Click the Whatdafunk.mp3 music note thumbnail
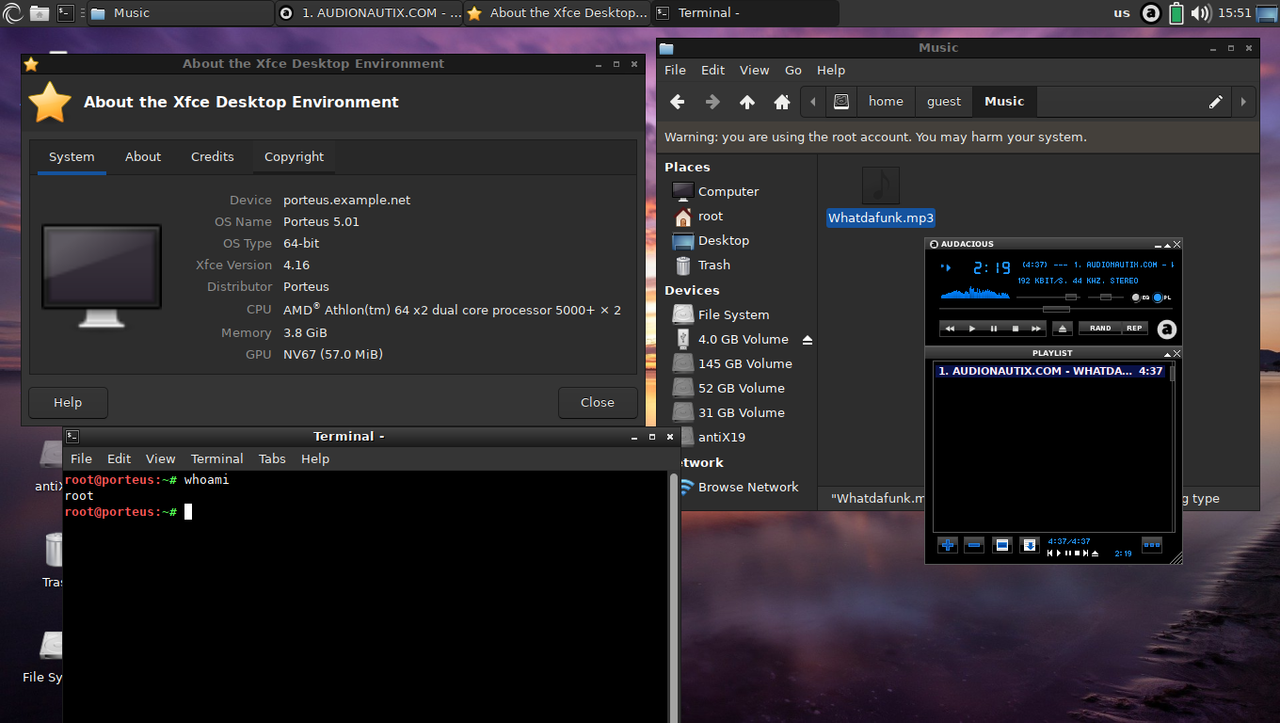This screenshot has height=723, width=1280. coord(881,186)
